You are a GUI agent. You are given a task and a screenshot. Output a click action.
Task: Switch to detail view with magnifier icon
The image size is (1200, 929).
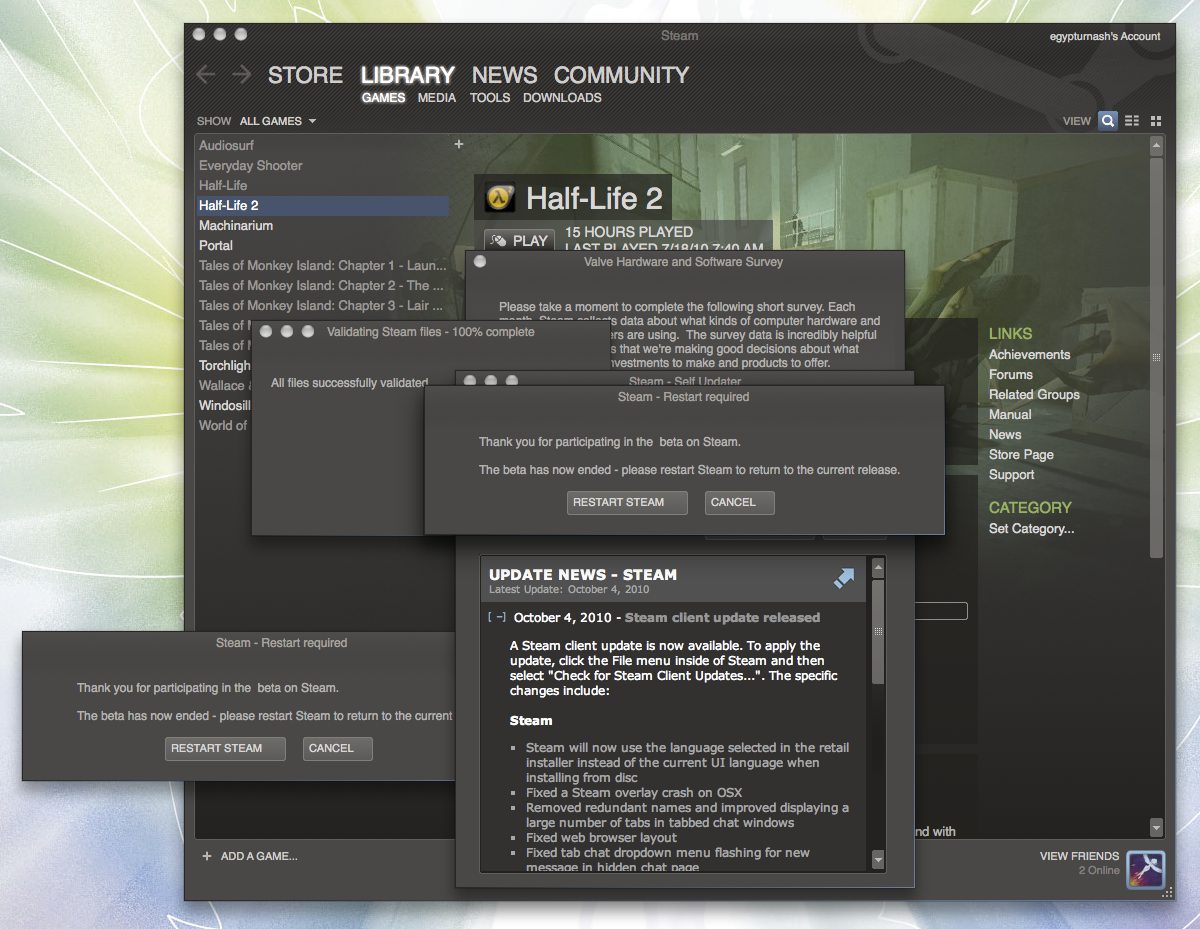click(1107, 121)
